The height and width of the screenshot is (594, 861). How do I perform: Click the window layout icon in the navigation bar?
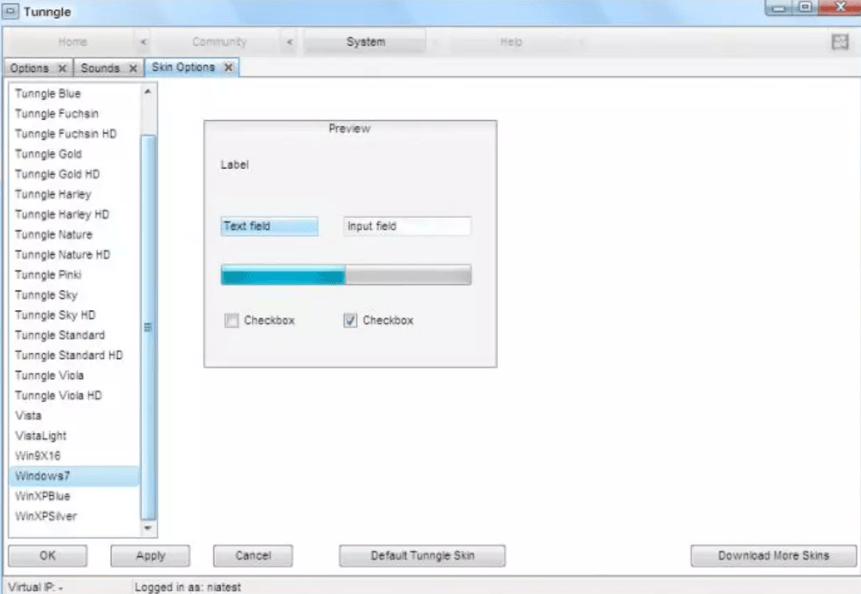click(x=840, y=42)
